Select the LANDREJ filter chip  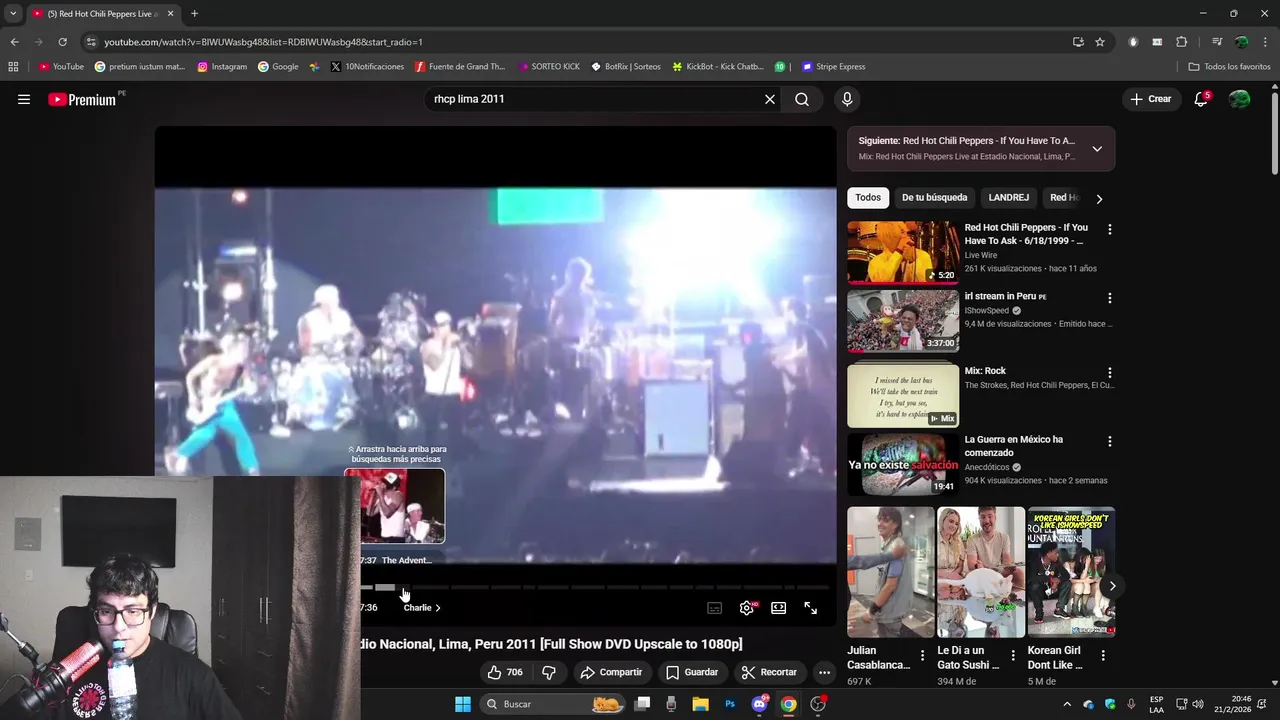[1008, 198]
